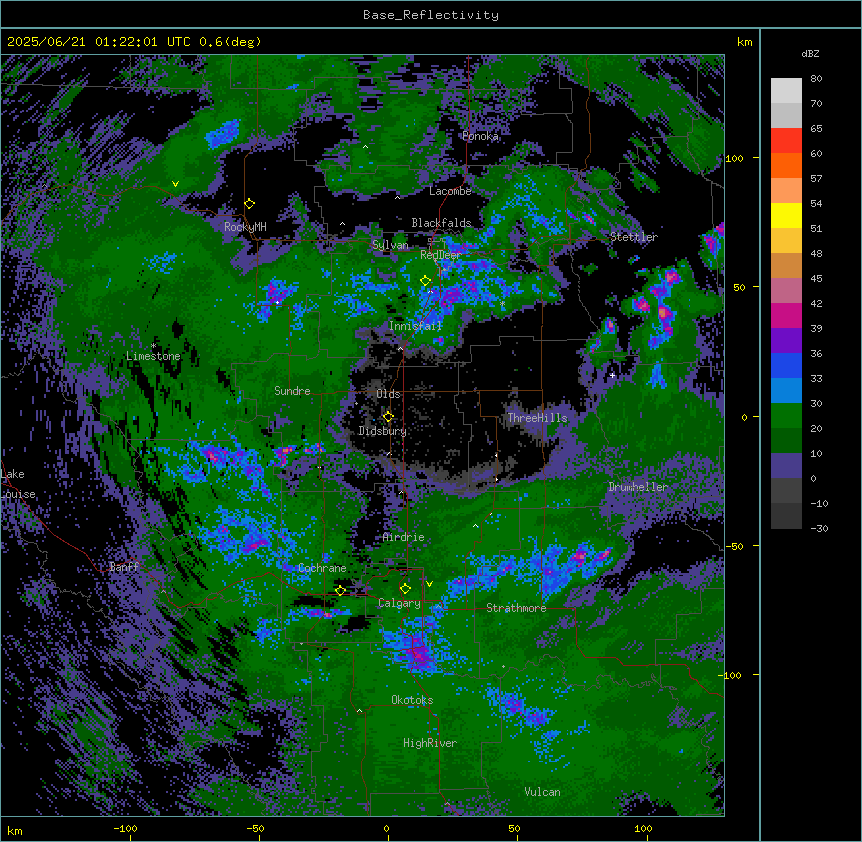This screenshot has height=842, width=862.
Task: Click the white caret marker west of Lacombe
Action: [397, 197]
